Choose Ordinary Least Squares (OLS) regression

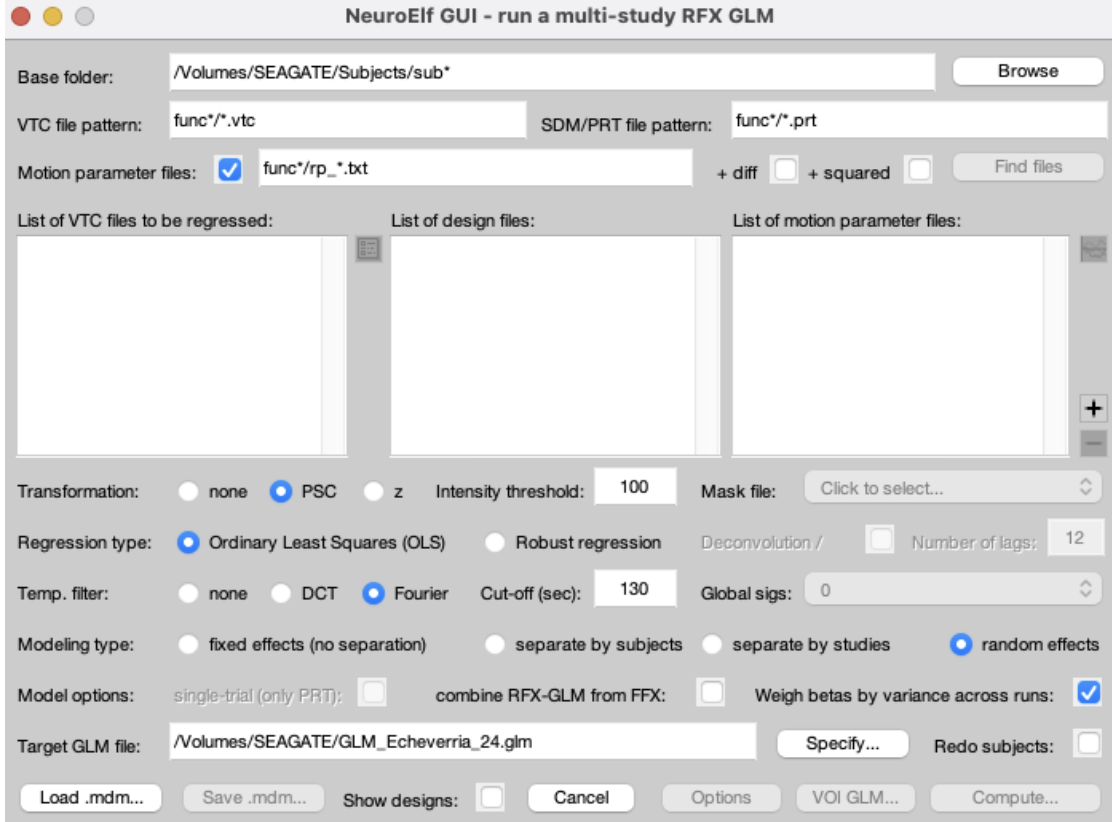(x=188, y=543)
